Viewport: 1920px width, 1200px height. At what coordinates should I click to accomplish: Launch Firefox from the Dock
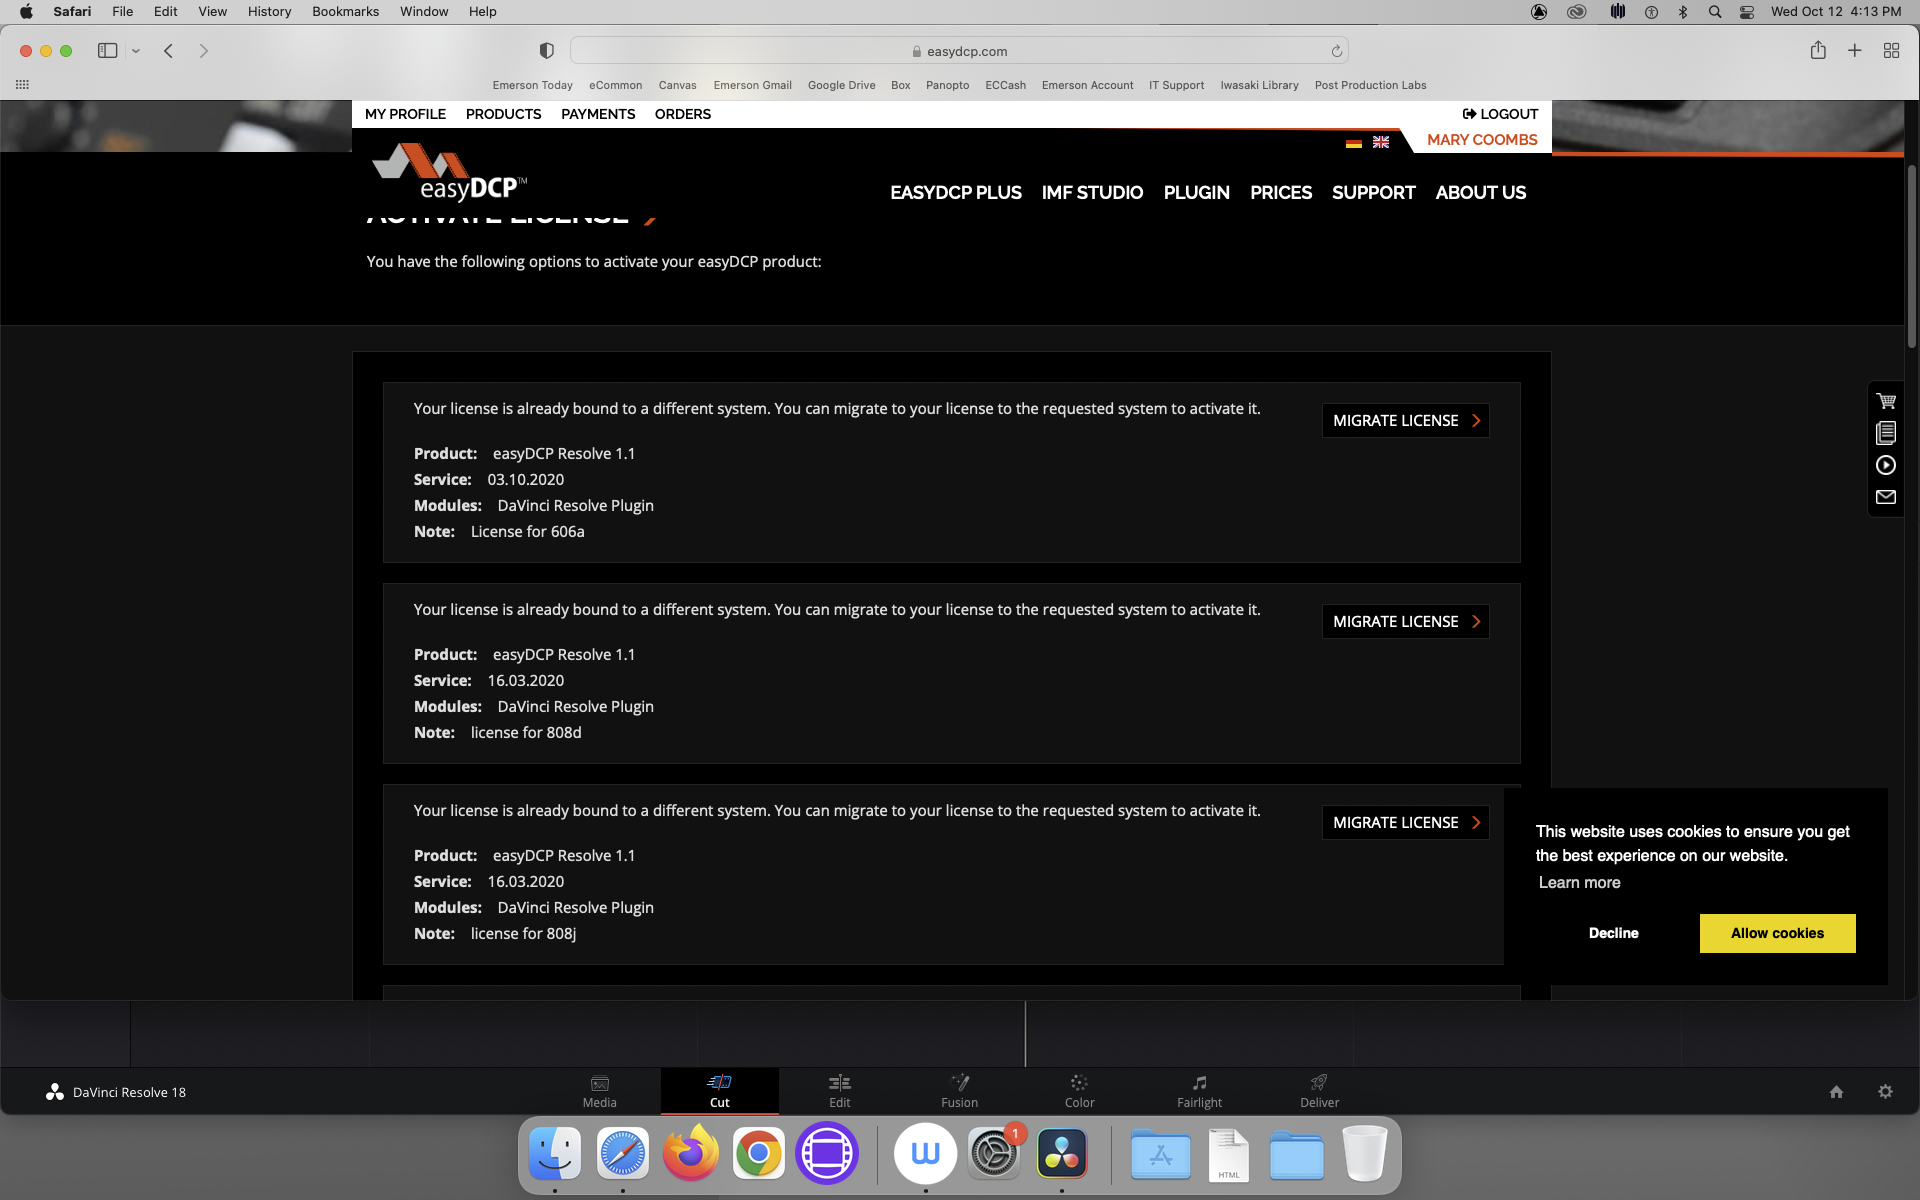tap(691, 1154)
